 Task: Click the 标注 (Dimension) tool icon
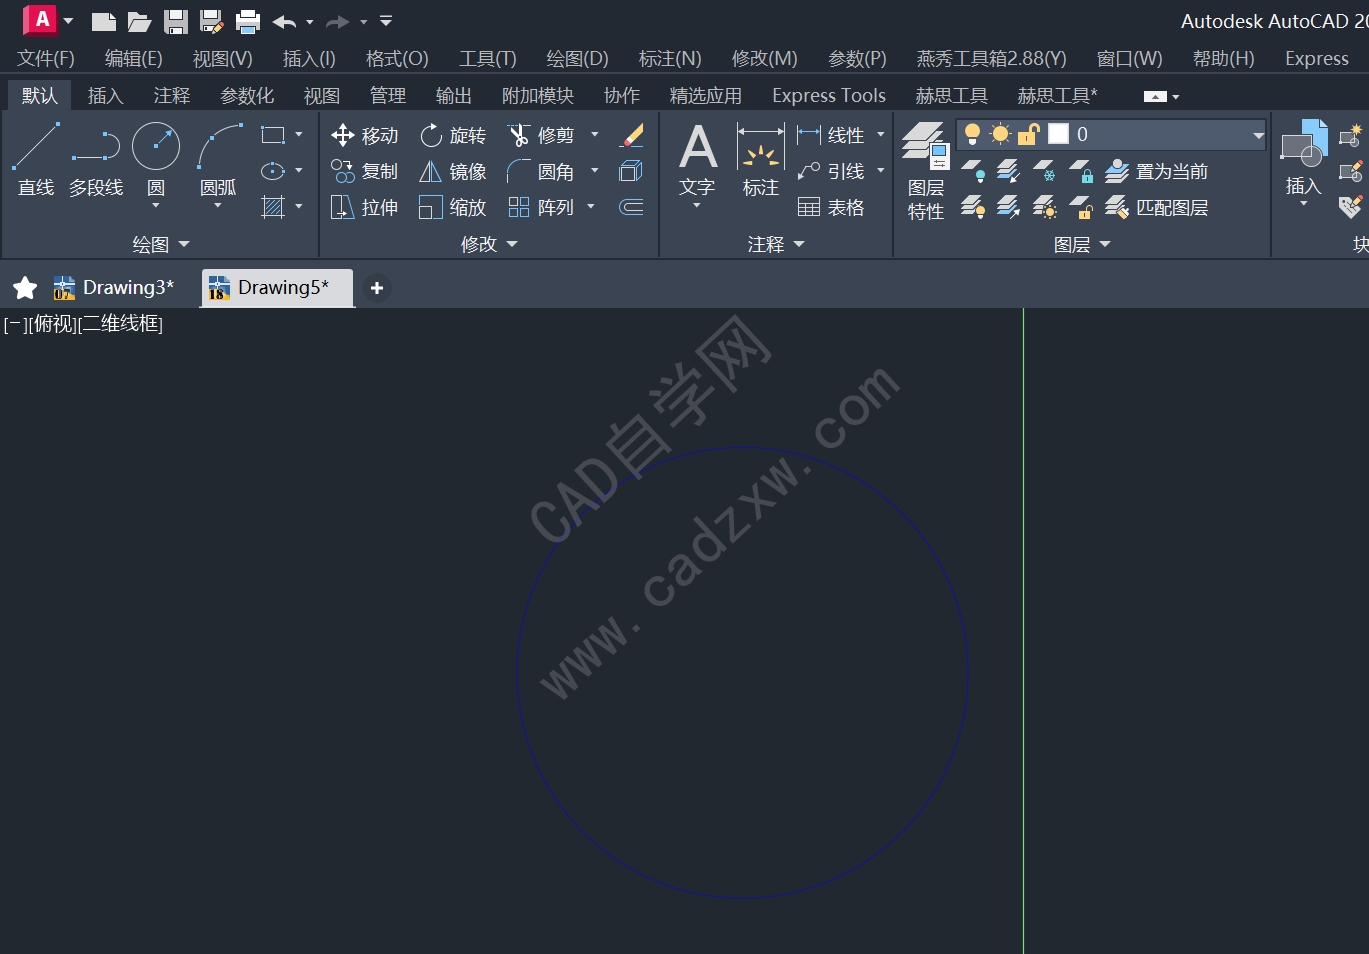pyautogui.click(x=761, y=147)
